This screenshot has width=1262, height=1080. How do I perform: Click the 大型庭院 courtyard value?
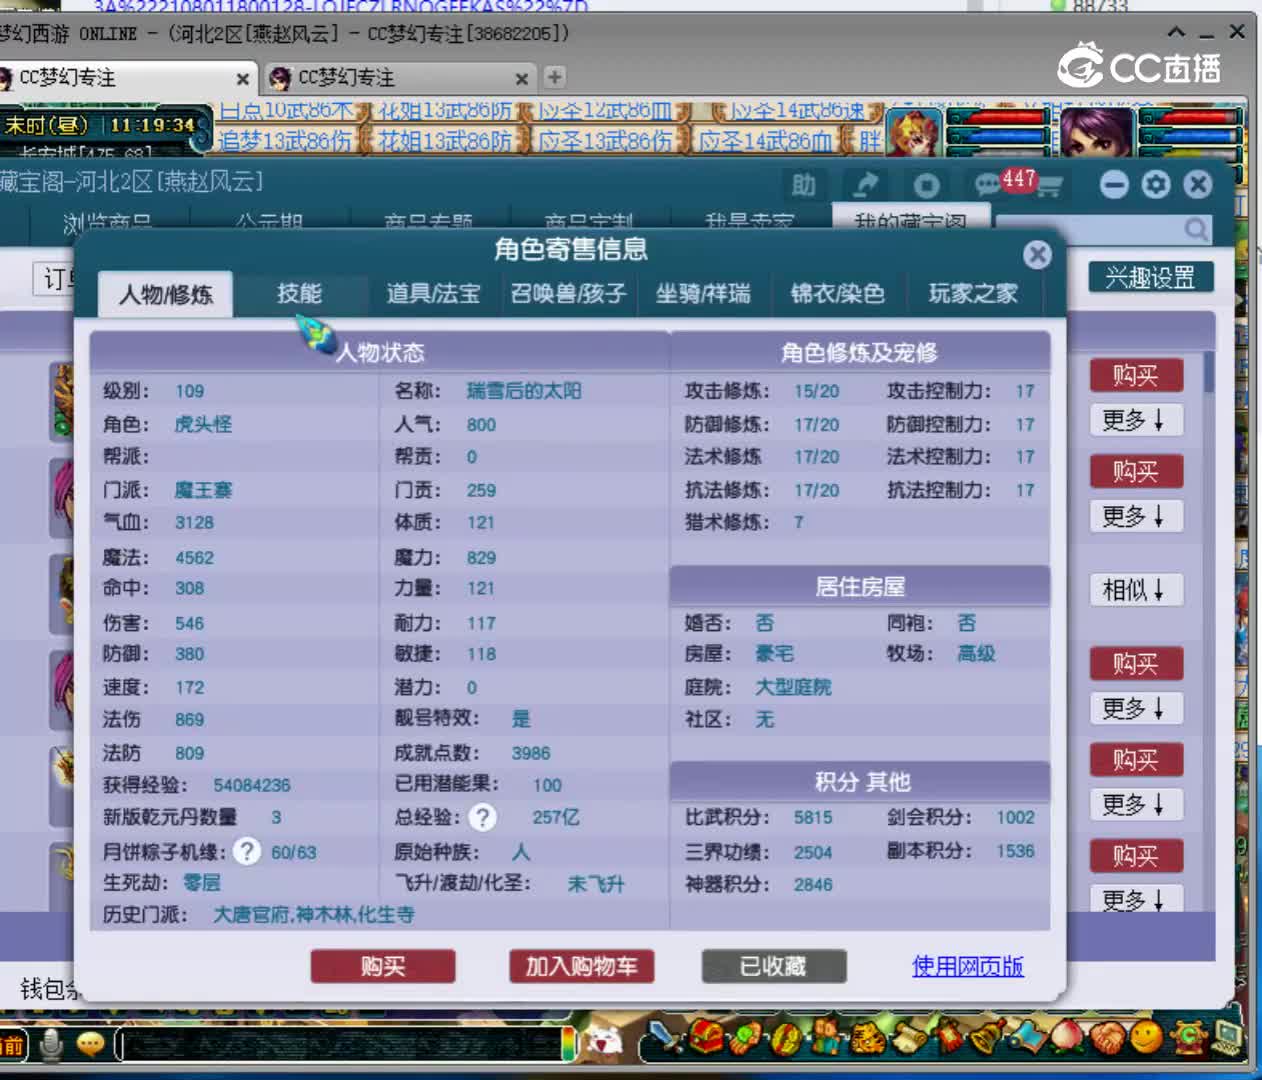click(793, 687)
